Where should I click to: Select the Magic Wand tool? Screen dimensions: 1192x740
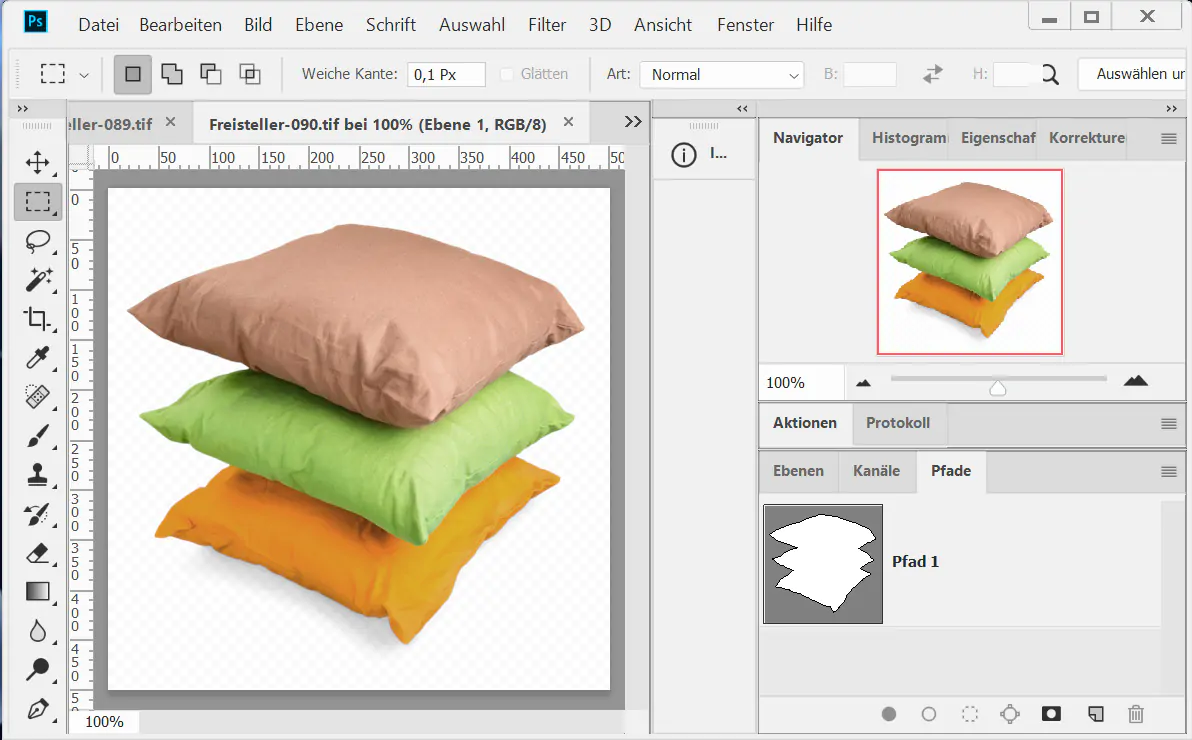(x=37, y=280)
